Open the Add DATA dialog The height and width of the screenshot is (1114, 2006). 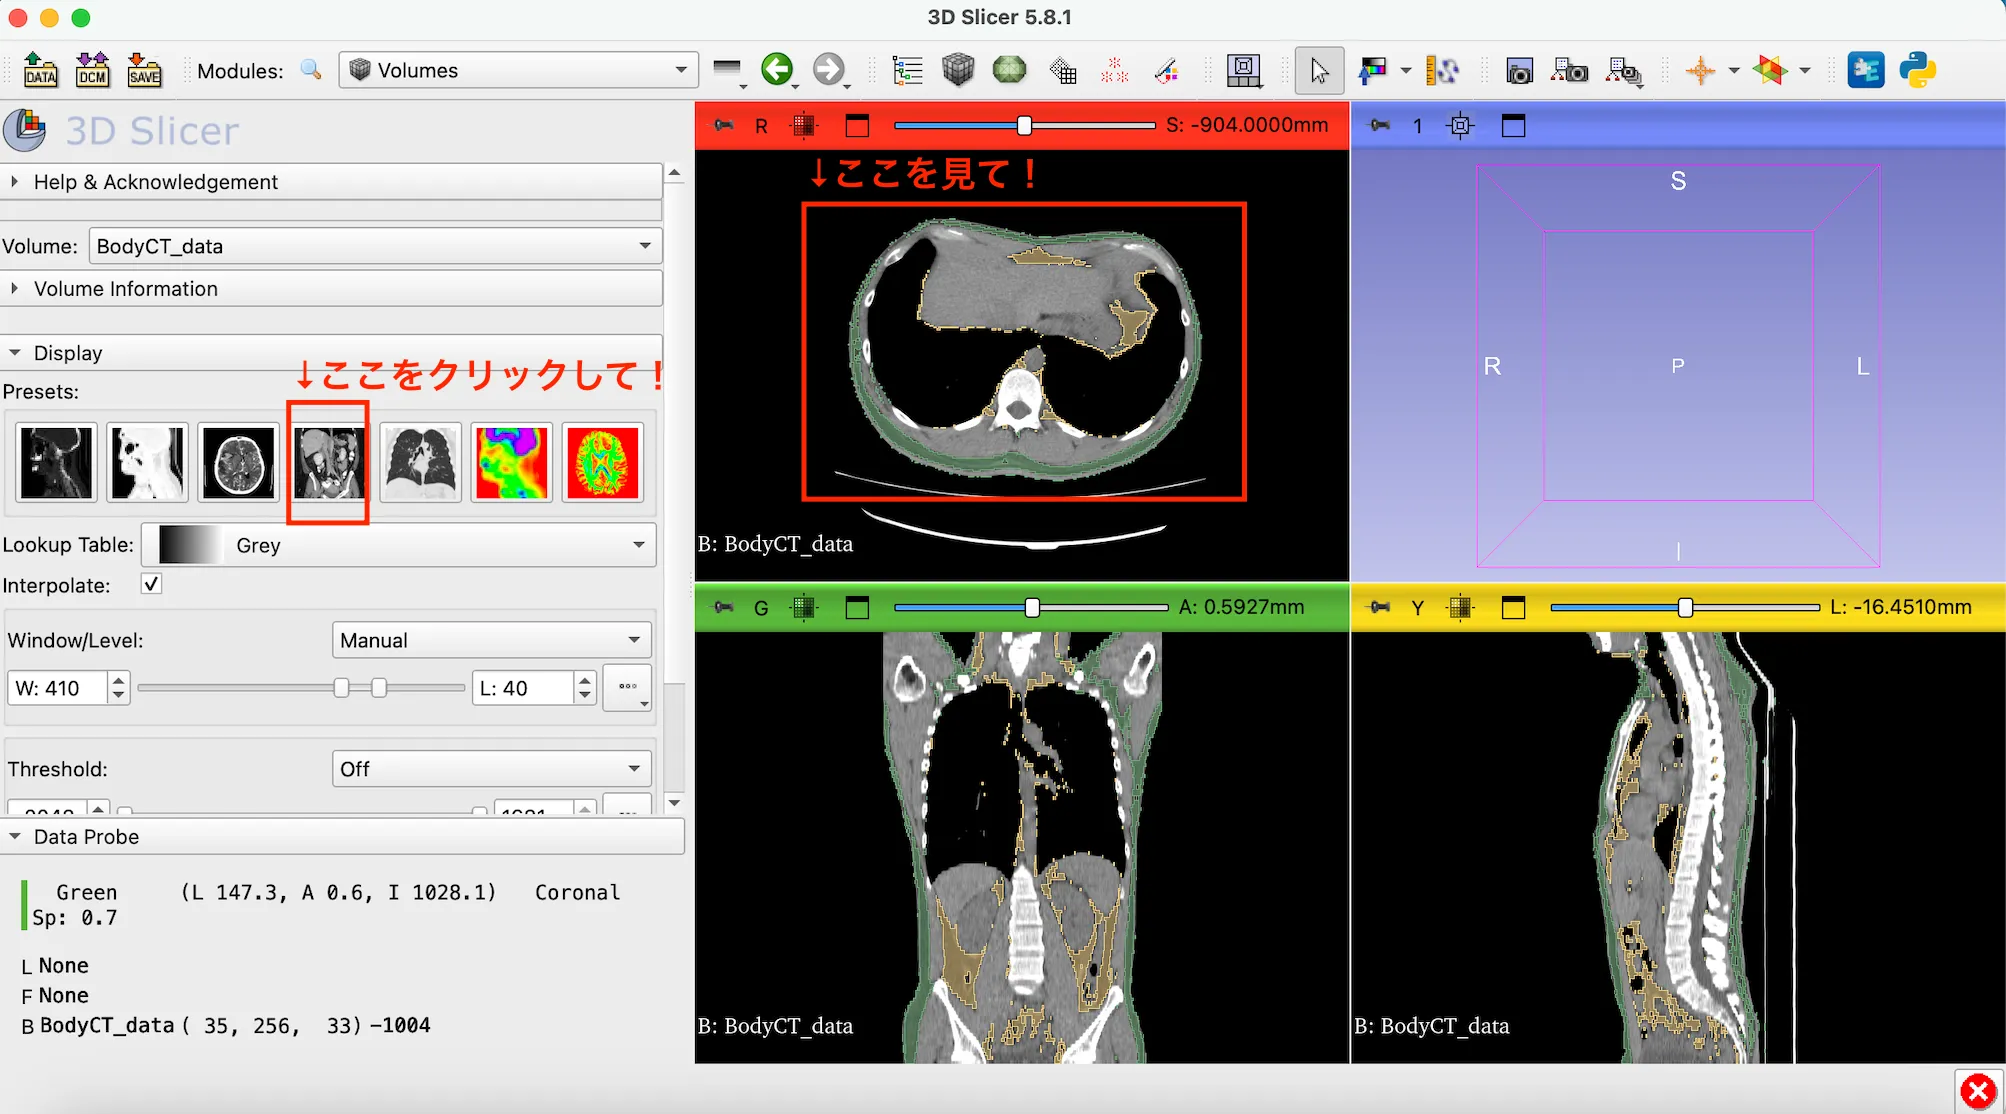[40, 70]
